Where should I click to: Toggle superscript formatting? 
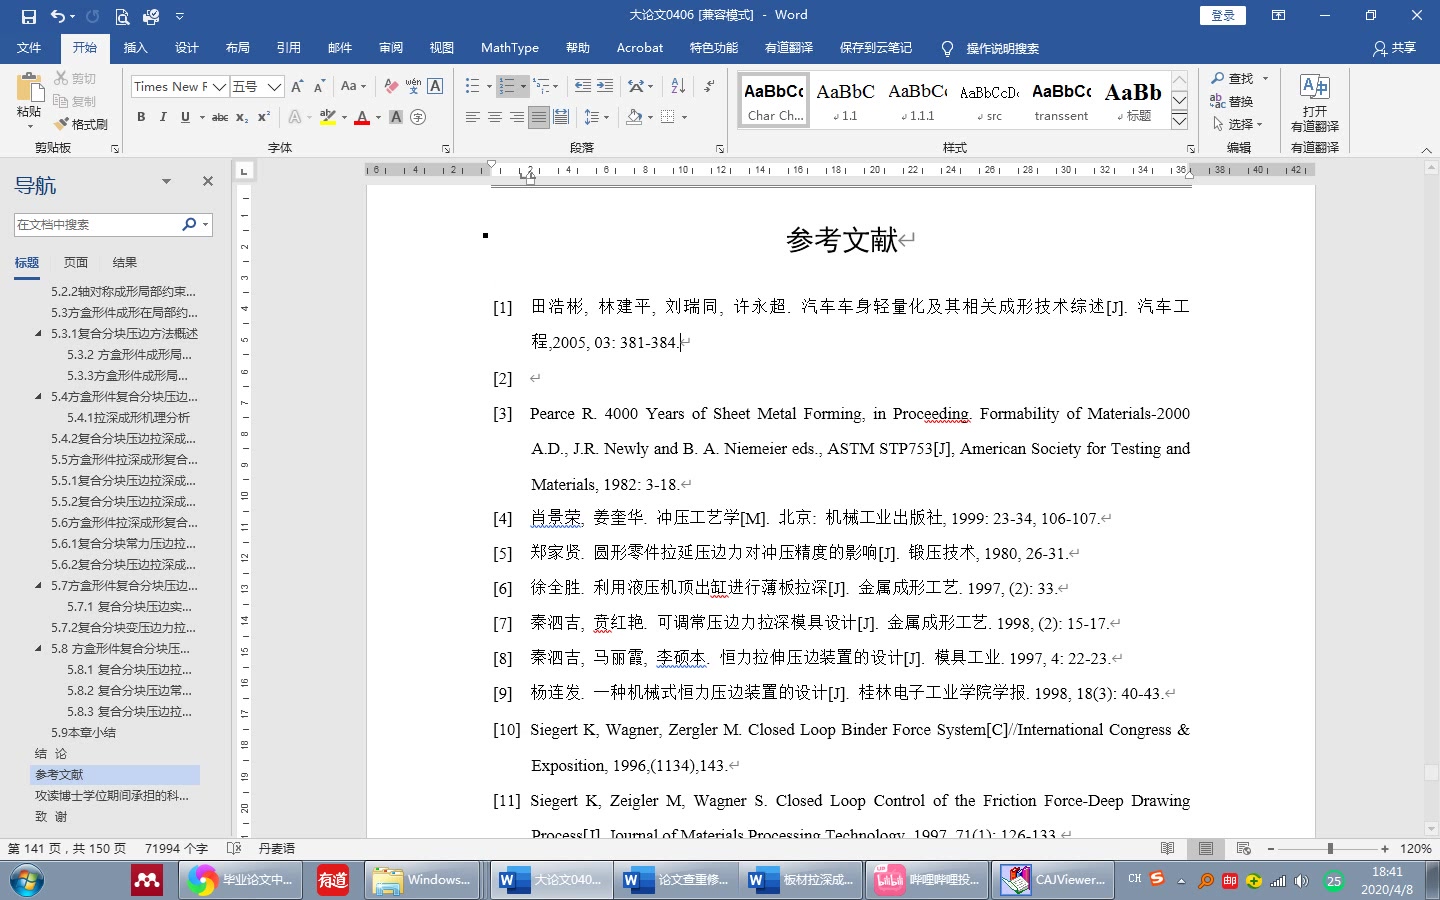264,117
